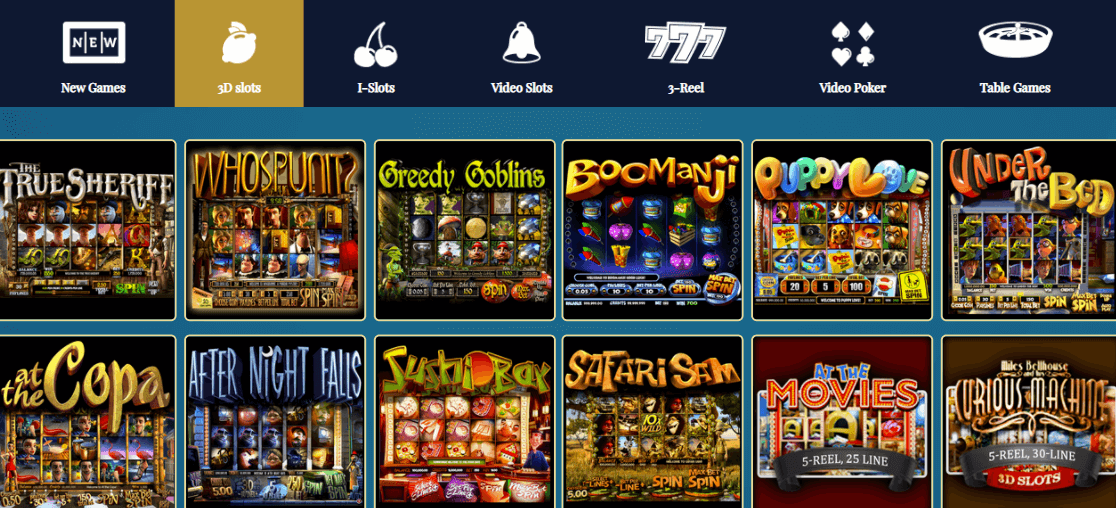This screenshot has height=508, width=1116.
Task: Open the Video Poker tab label
Action: (853, 88)
